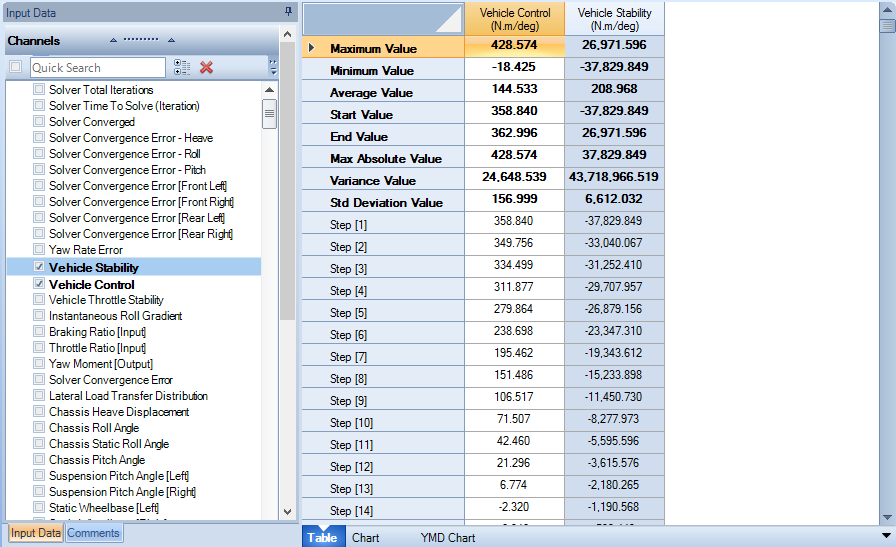The image size is (896, 547).
Task: Uncheck the Vehicle Stability channel checkbox
Action: coord(39,267)
